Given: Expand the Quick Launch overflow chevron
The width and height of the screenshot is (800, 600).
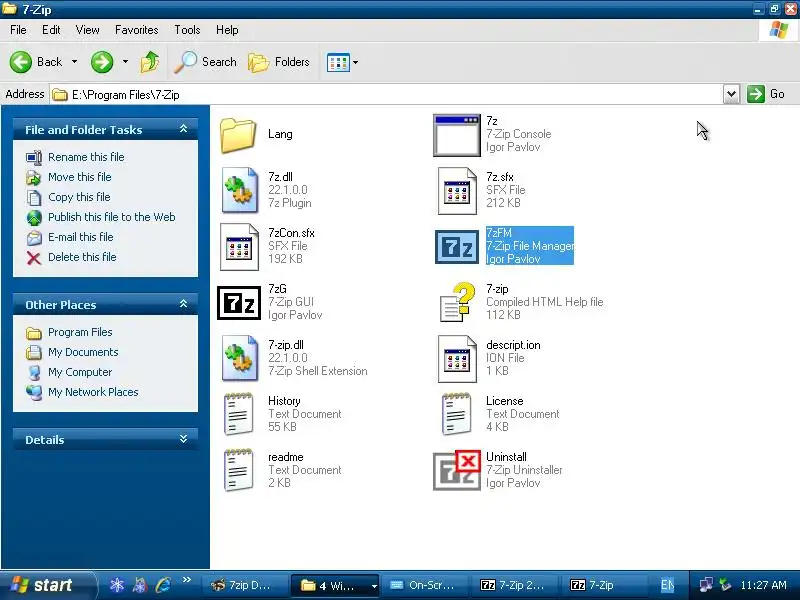Looking at the screenshot, I should tap(187, 580).
